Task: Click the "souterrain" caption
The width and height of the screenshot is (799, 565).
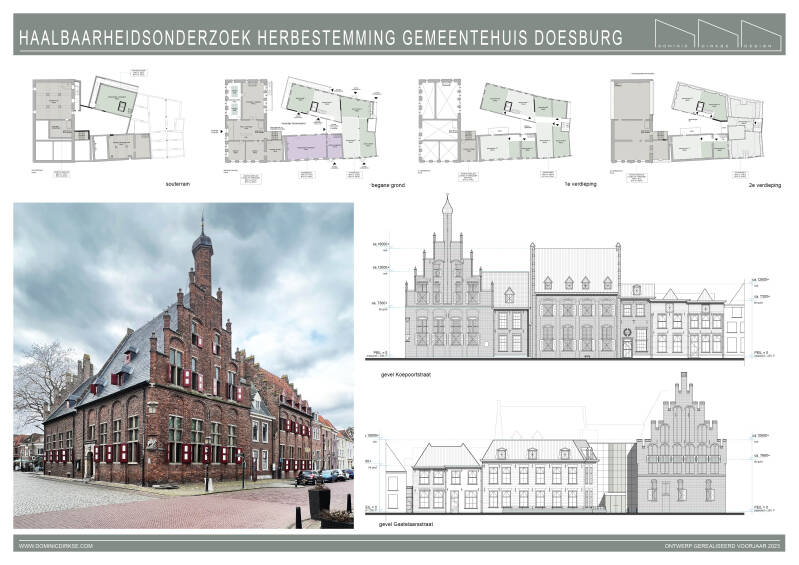Action: [177, 184]
